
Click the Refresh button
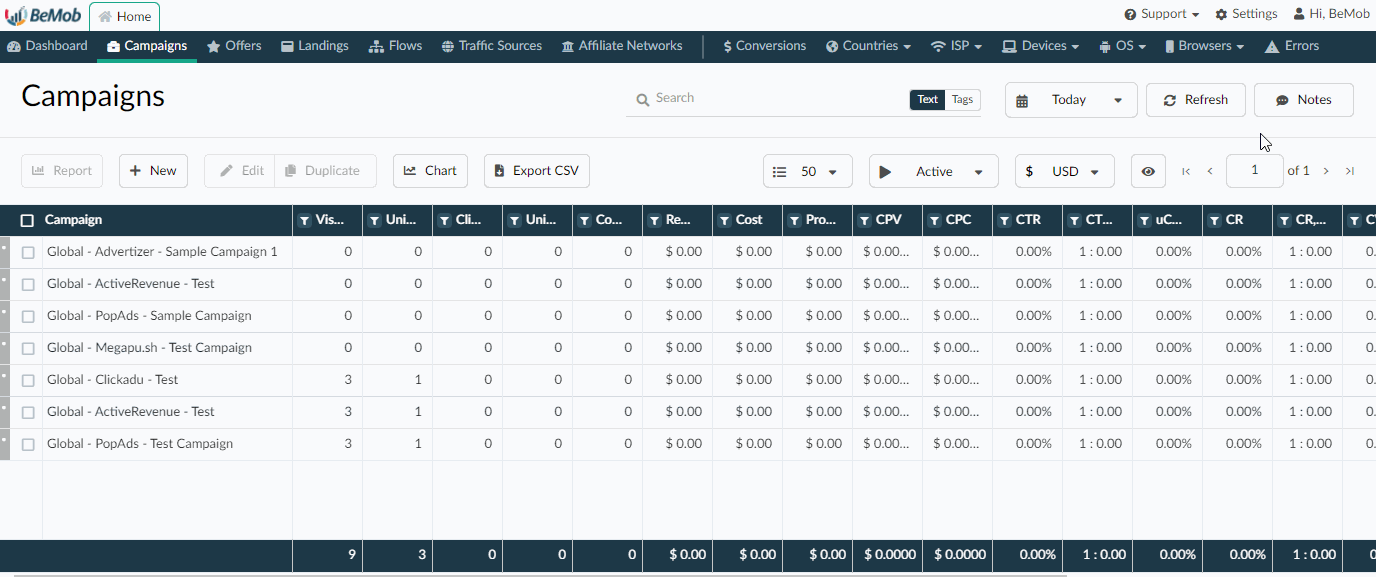tap(1196, 100)
